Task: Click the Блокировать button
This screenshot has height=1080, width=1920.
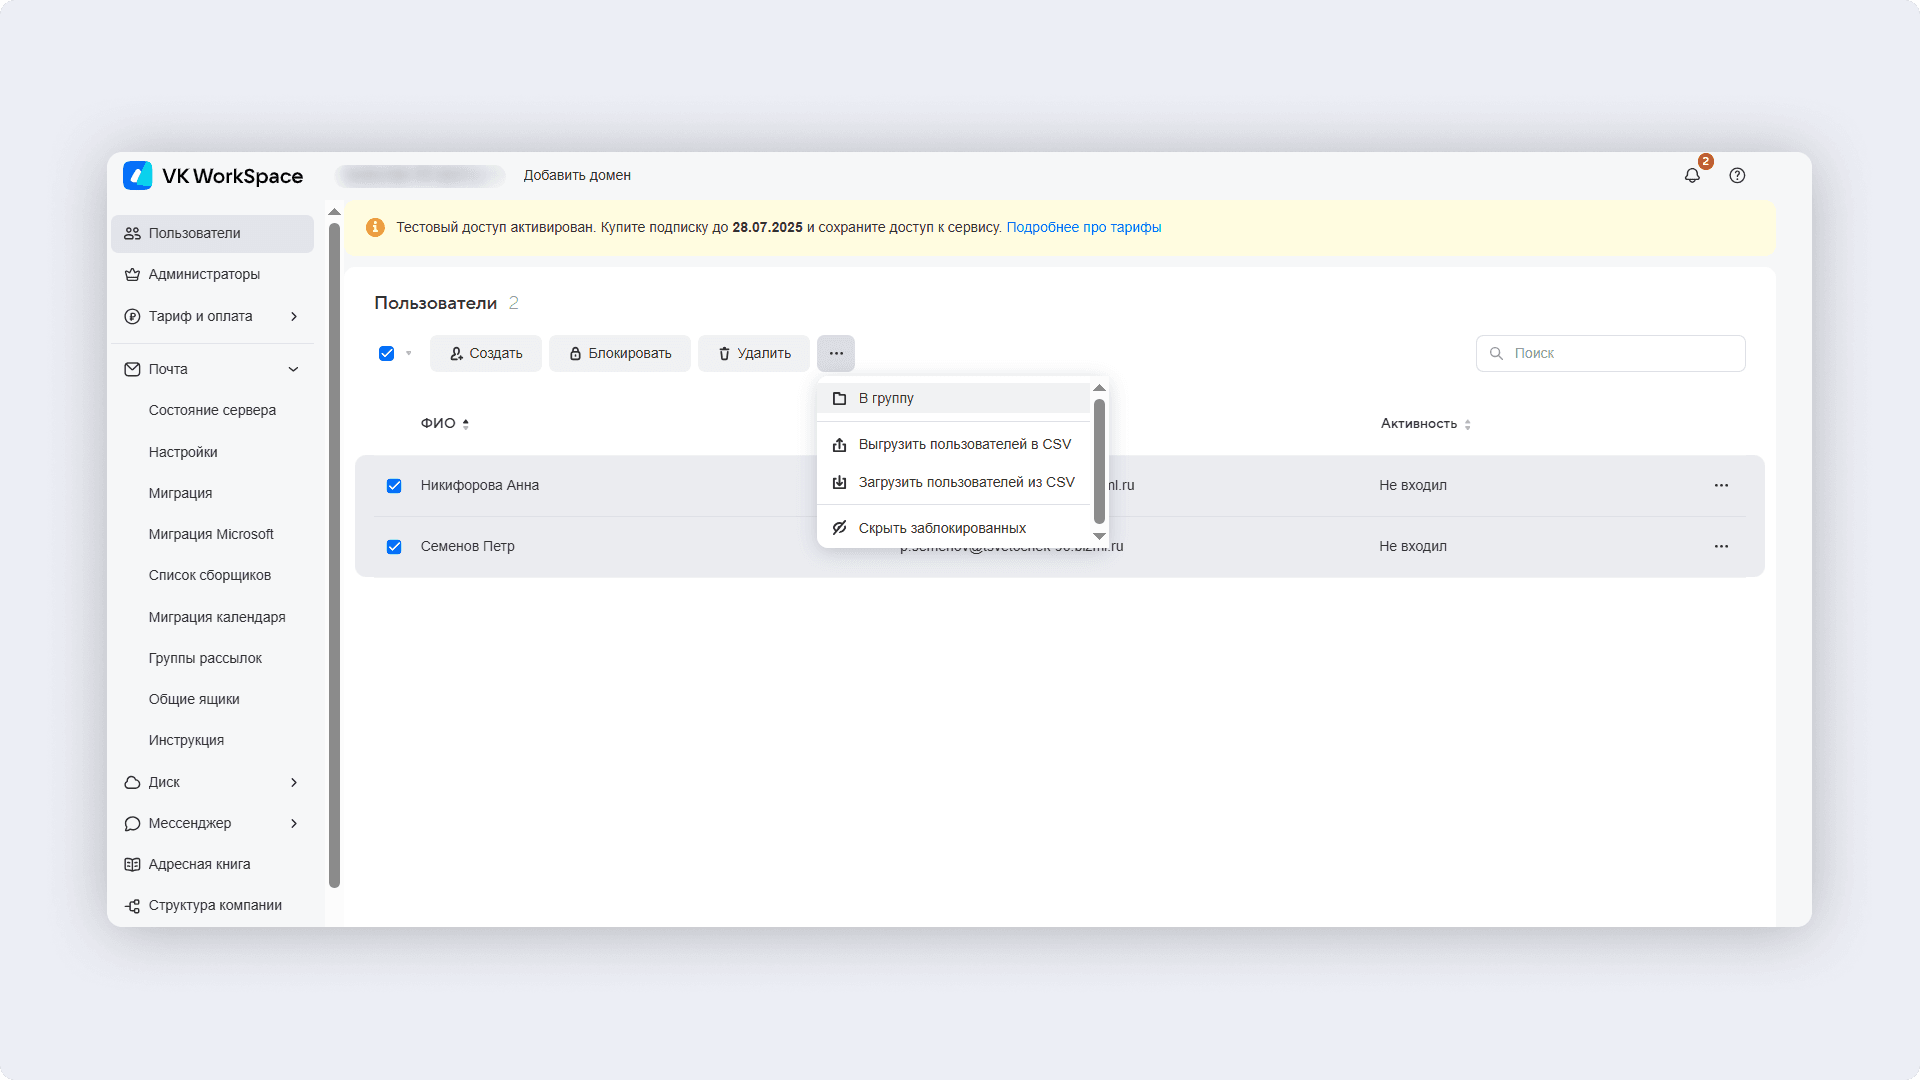Action: (x=619, y=353)
